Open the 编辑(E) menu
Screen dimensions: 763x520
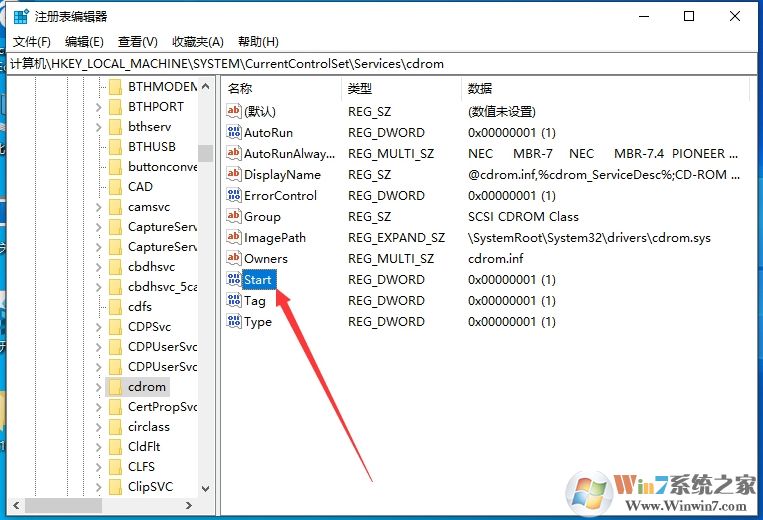pyautogui.click(x=84, y=42)
